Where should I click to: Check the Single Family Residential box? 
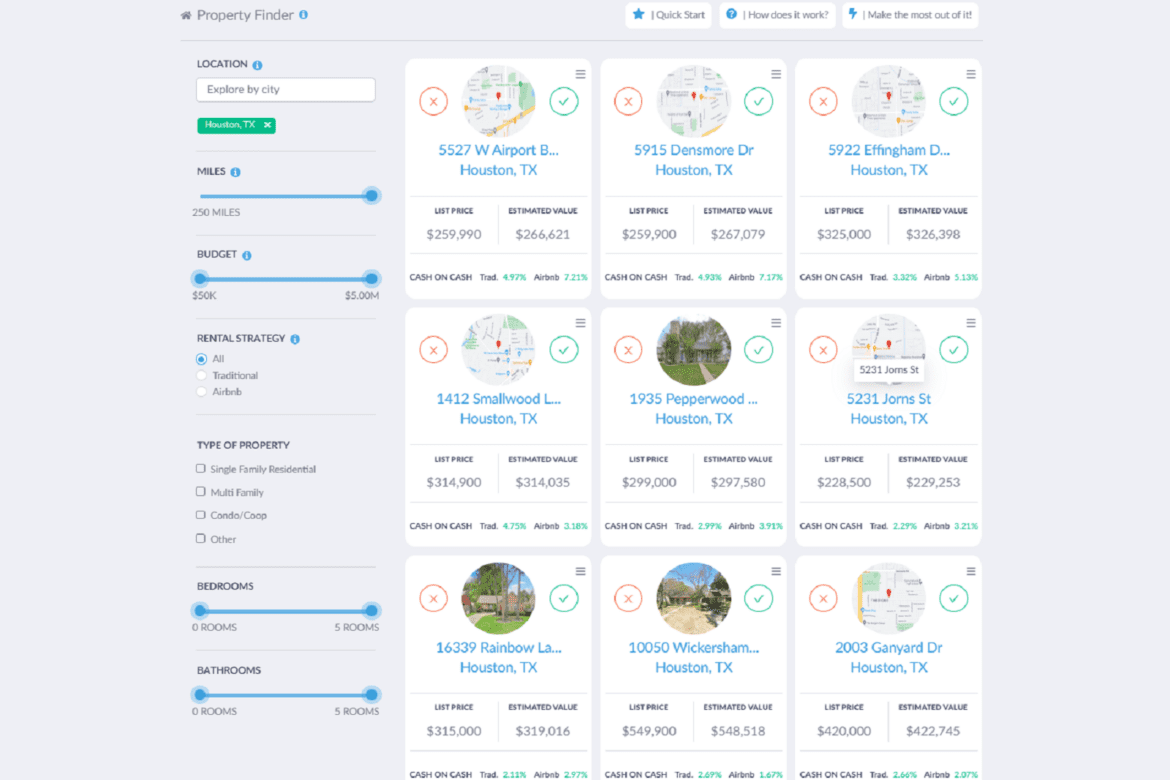pyautogui.click(x=201, y=468)
